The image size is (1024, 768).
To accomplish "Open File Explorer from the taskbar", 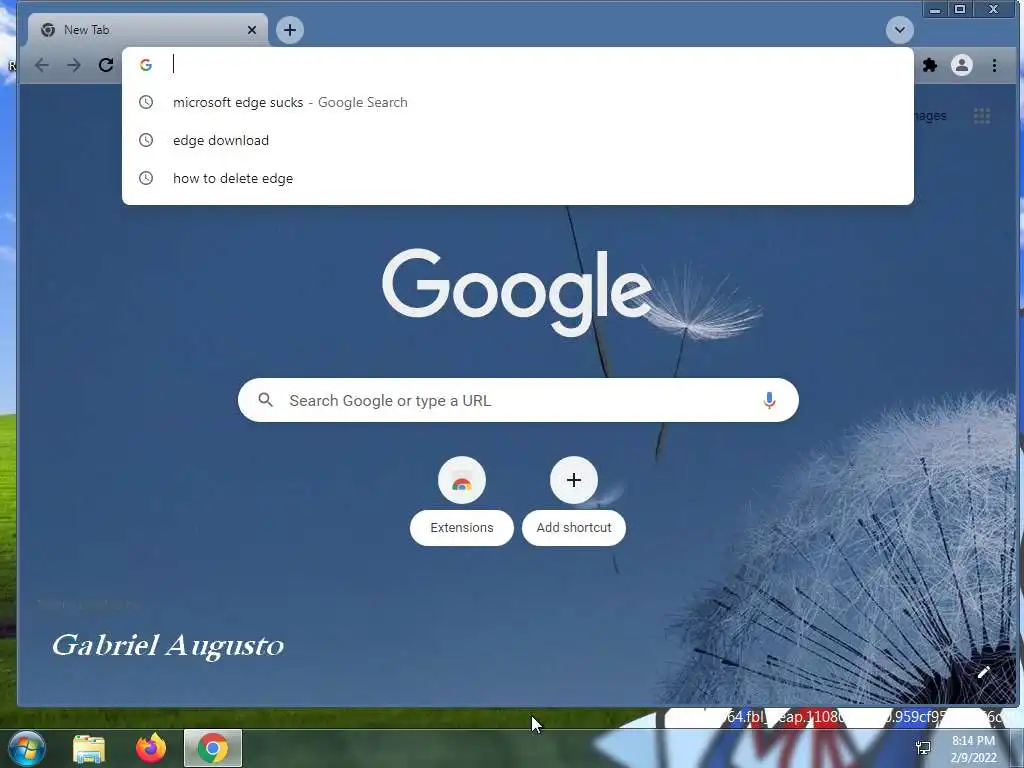I will tap(89, 749).
